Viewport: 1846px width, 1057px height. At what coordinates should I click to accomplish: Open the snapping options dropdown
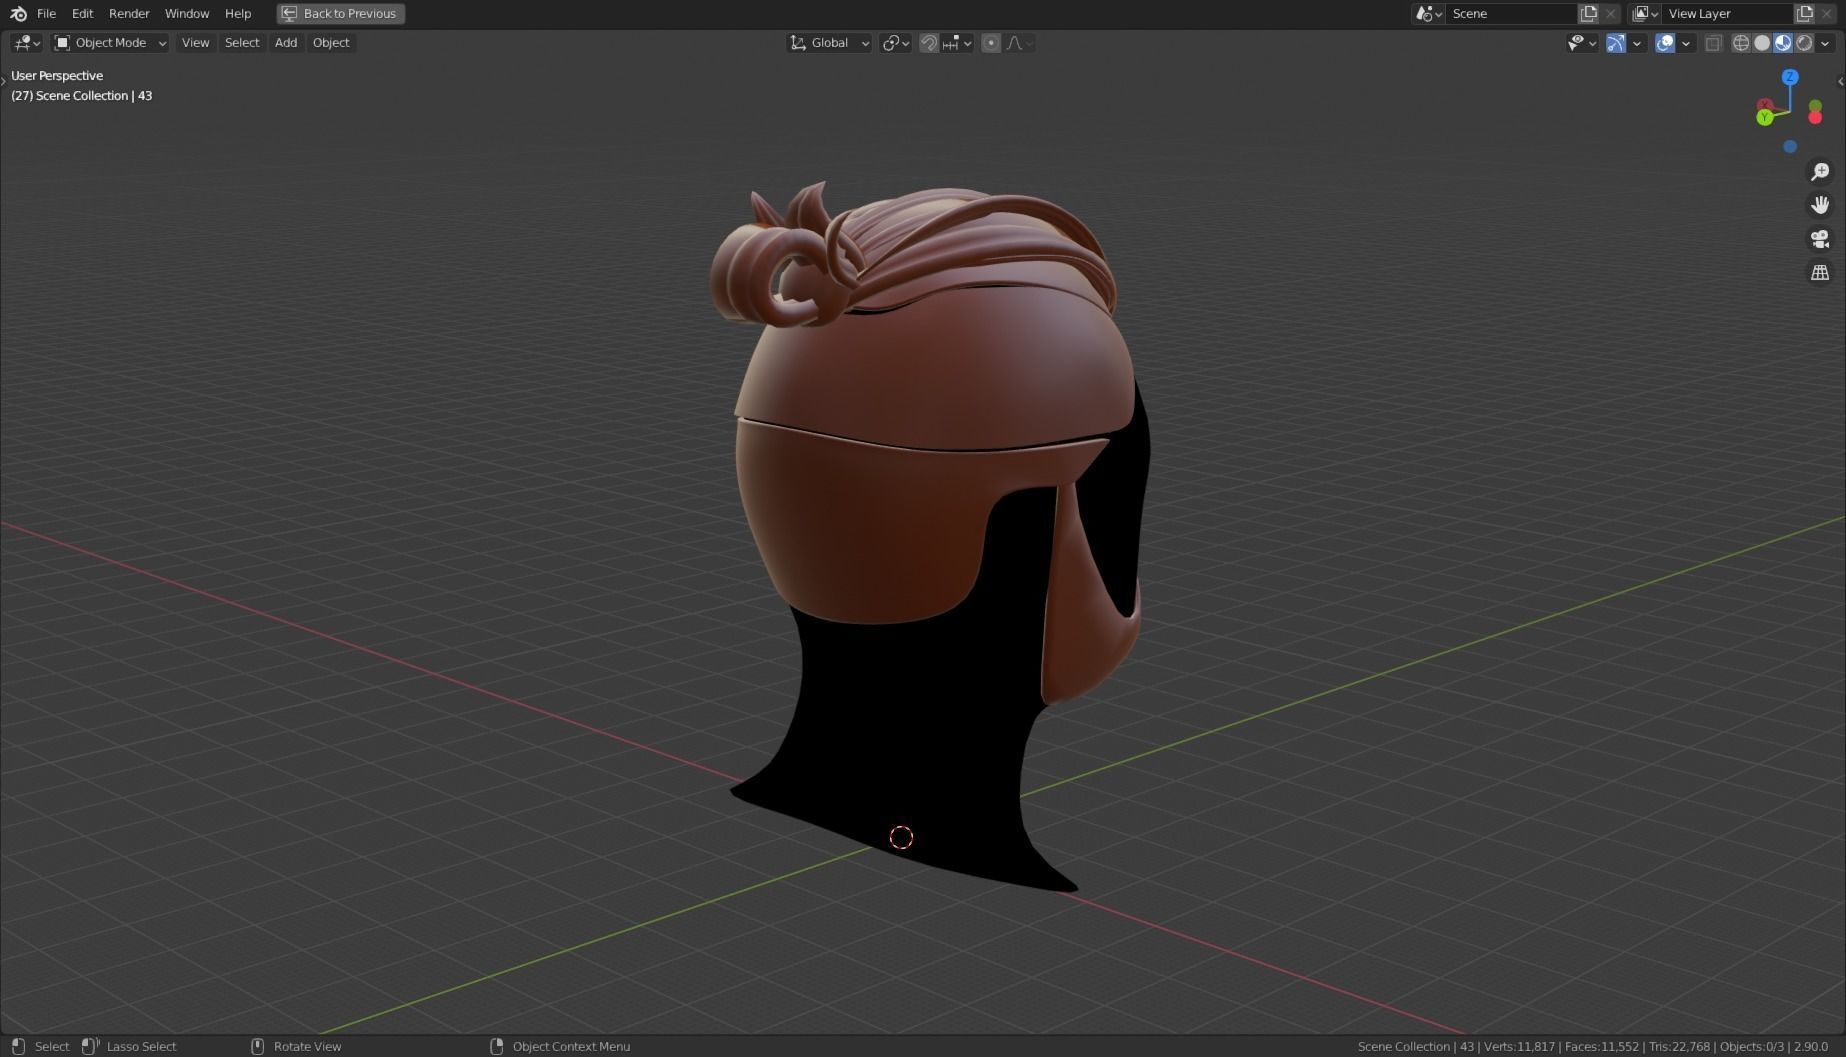(957, 43)
